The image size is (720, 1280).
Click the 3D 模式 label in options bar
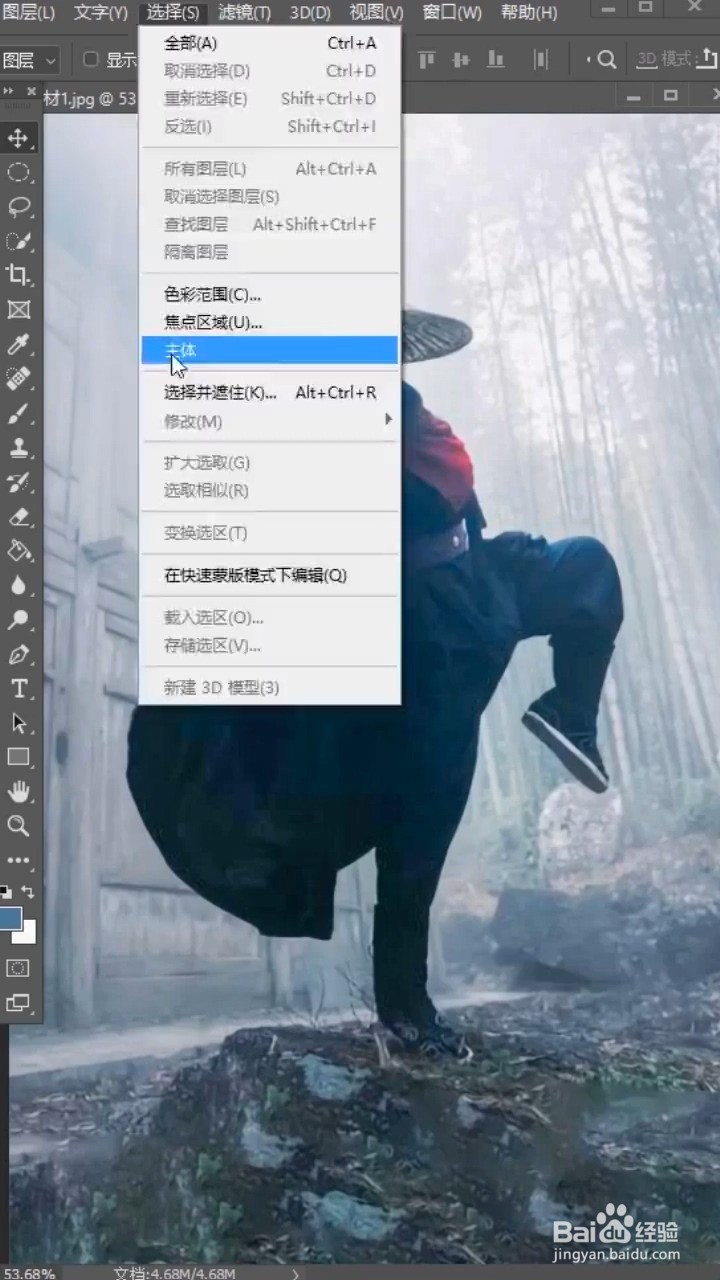coord(664,59)
